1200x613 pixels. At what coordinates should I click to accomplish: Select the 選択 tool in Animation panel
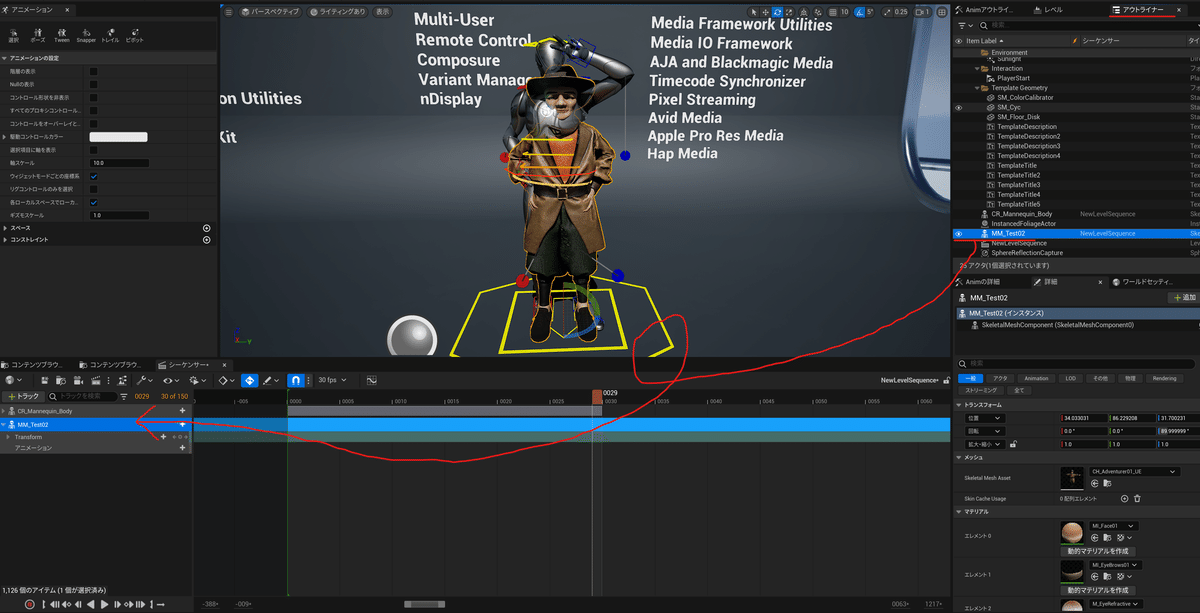click(x=13, y=35)
